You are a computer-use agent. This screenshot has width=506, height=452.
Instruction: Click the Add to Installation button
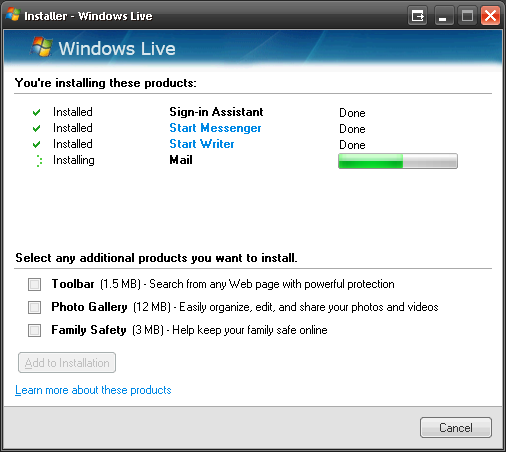pyautogui.click(x=67, y=362)
